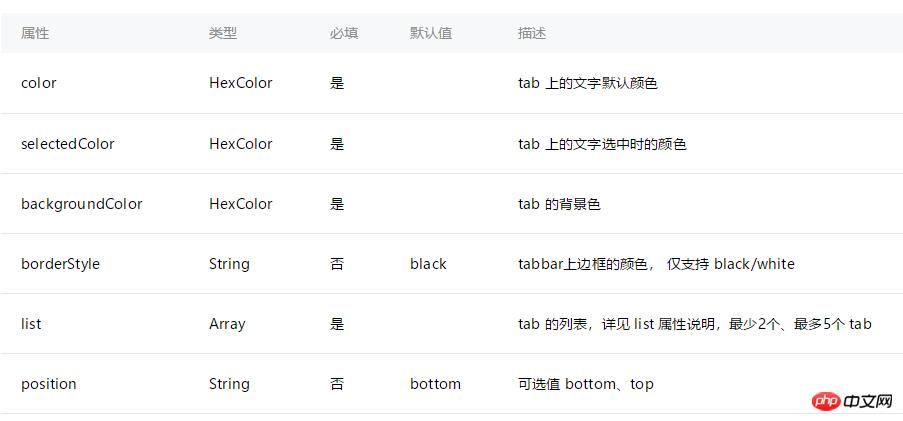Click the bottom default value
The width and height of the screenshot is (903, 421).
click(435, 384)
